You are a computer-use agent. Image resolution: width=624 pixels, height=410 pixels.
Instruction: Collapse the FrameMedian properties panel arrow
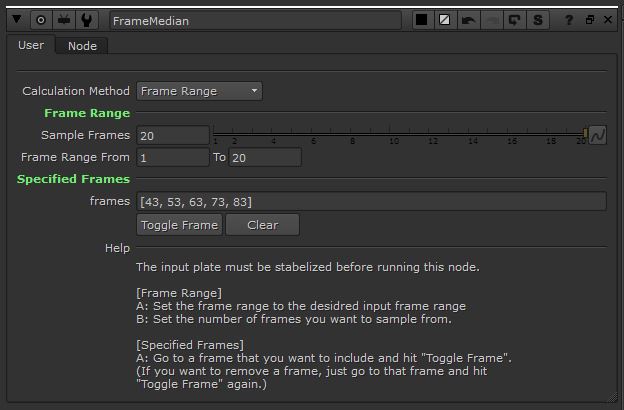(x=18, y=20)
